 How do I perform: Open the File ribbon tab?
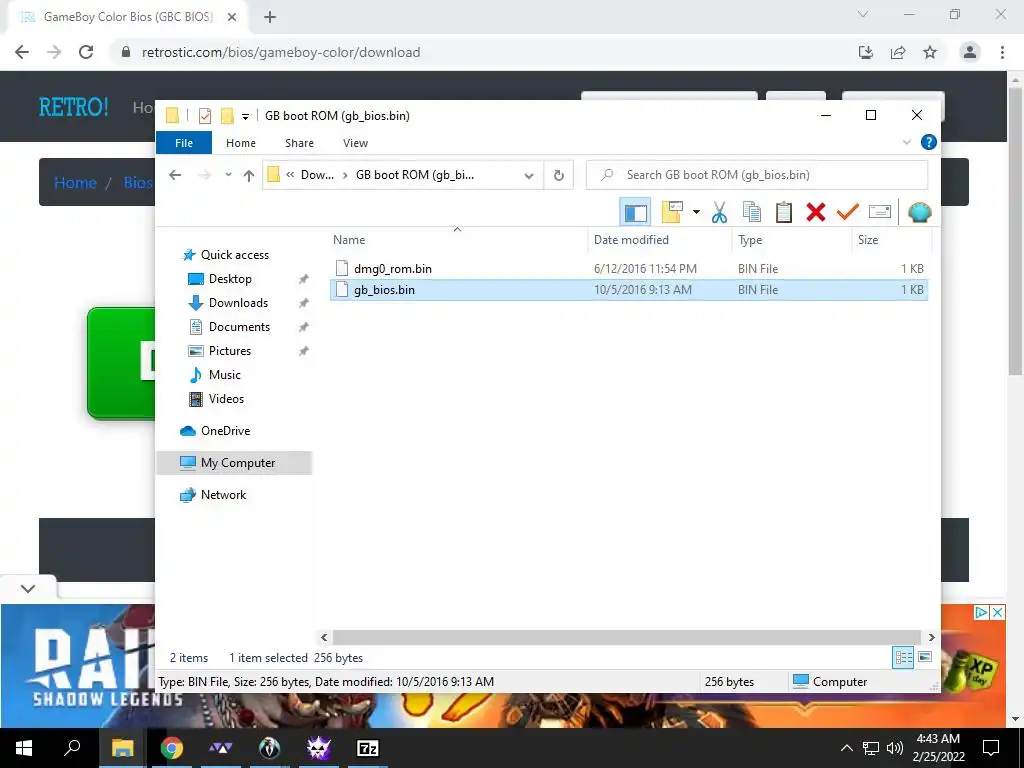184,143
